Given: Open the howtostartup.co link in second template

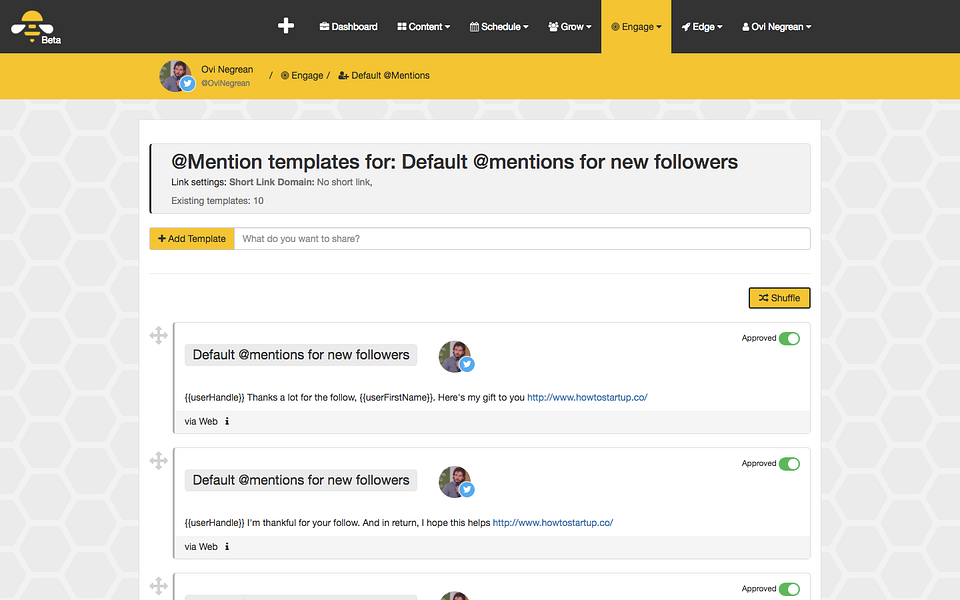Looking at the screenshot, I should point(553,523).
